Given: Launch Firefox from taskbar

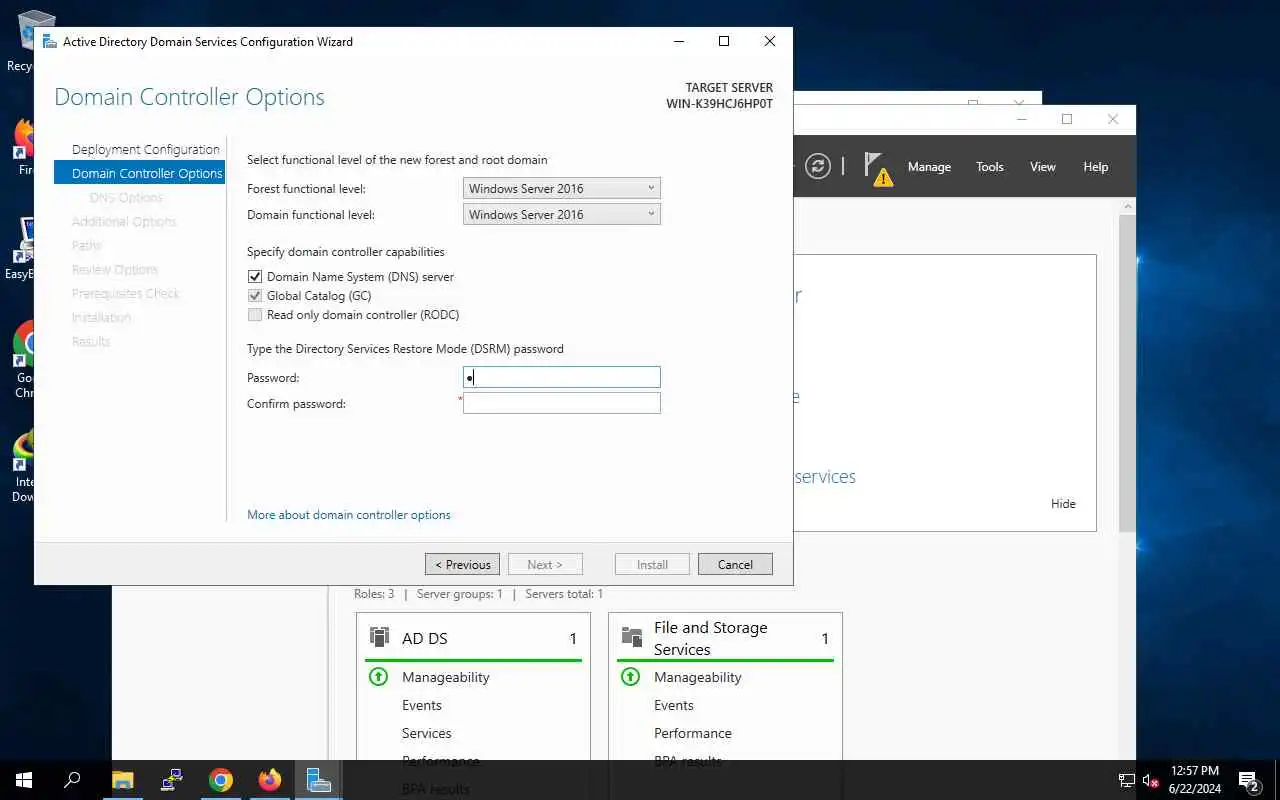Looking at the screenshot, I should click(x=269, y=780).
